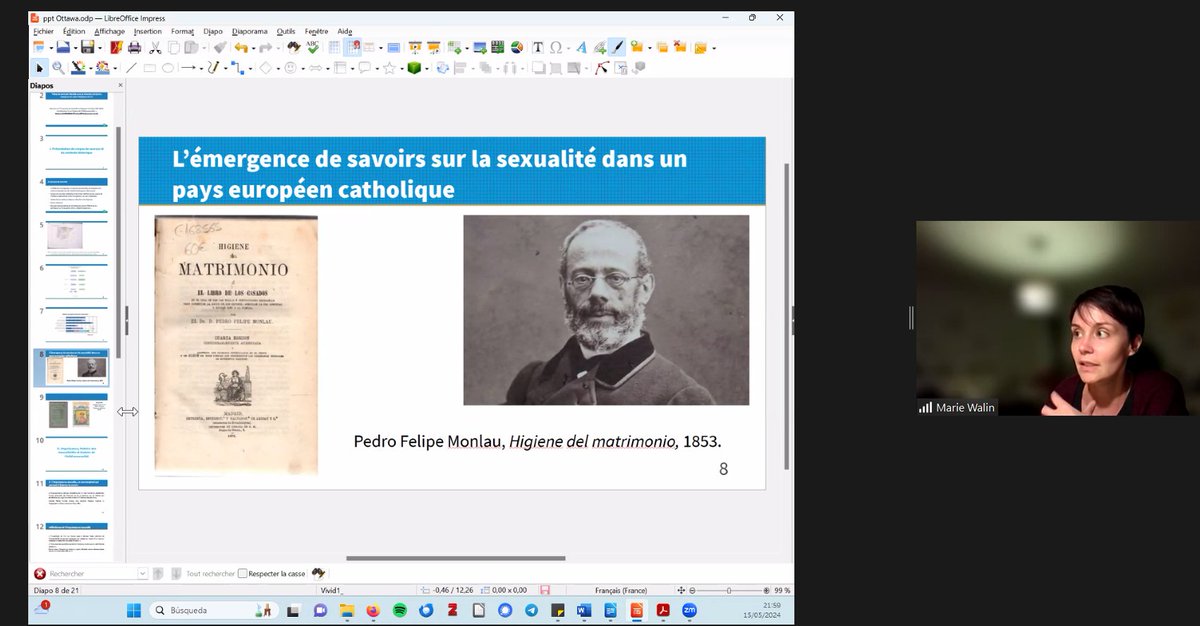This screenshot has height=626, width=1200.
Task: Click the horizontal scrollbar below the slide
Action: tap(456, 558)
